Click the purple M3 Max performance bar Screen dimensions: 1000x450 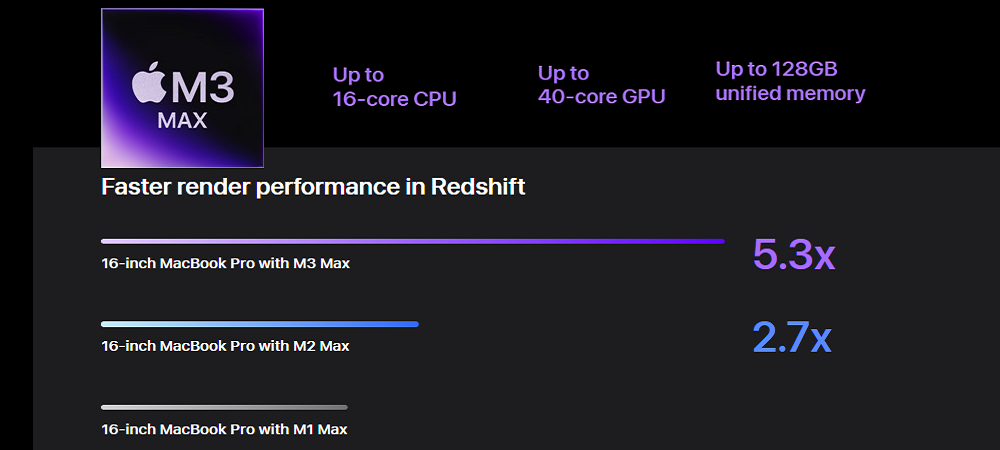[x=413, y=242]
